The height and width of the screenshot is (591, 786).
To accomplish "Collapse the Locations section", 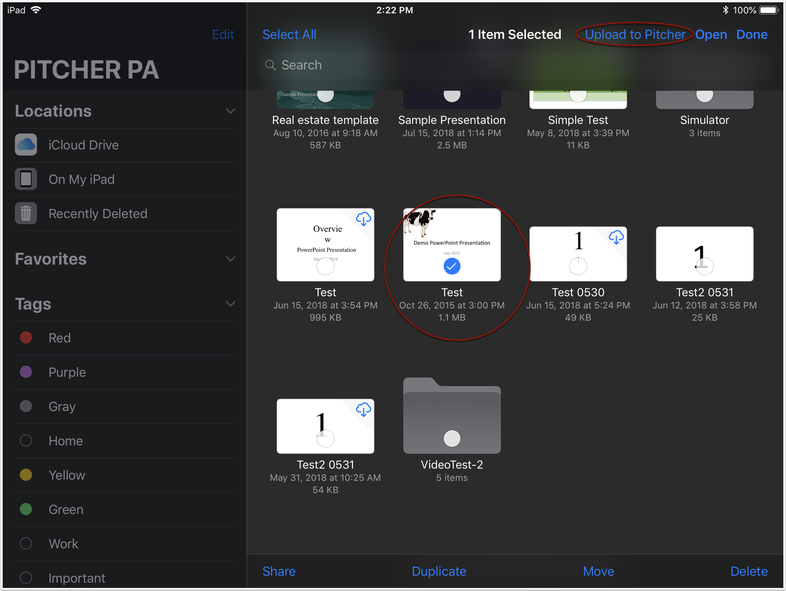I will pyautogui.click(x=230, y=111).
